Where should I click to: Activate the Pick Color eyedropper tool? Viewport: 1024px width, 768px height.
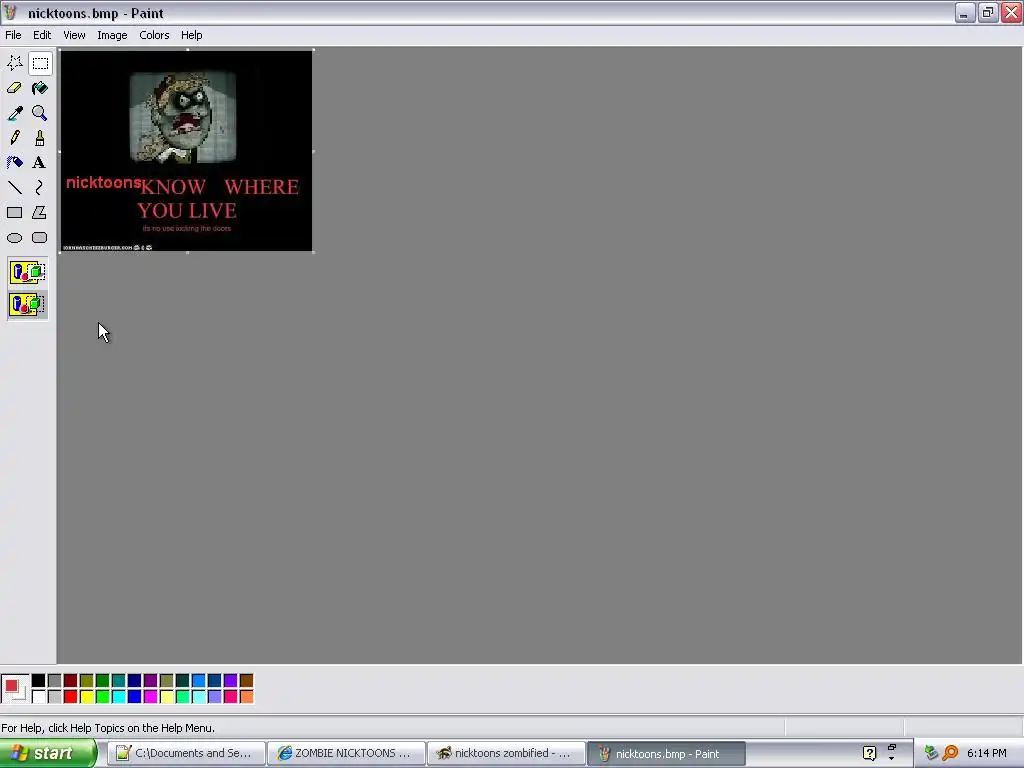(x=14, y=113)
